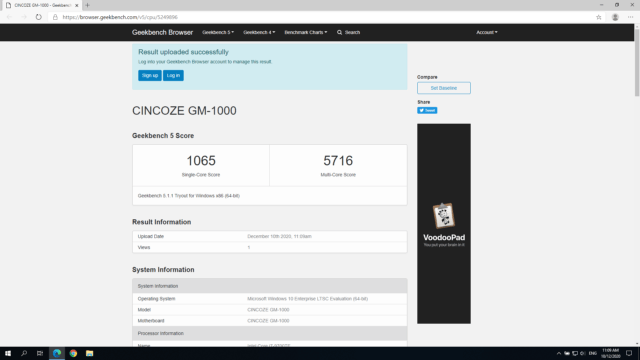Click the browser forward arrow
The height and width of the screenshot is (360, 640).
(24, 17)
